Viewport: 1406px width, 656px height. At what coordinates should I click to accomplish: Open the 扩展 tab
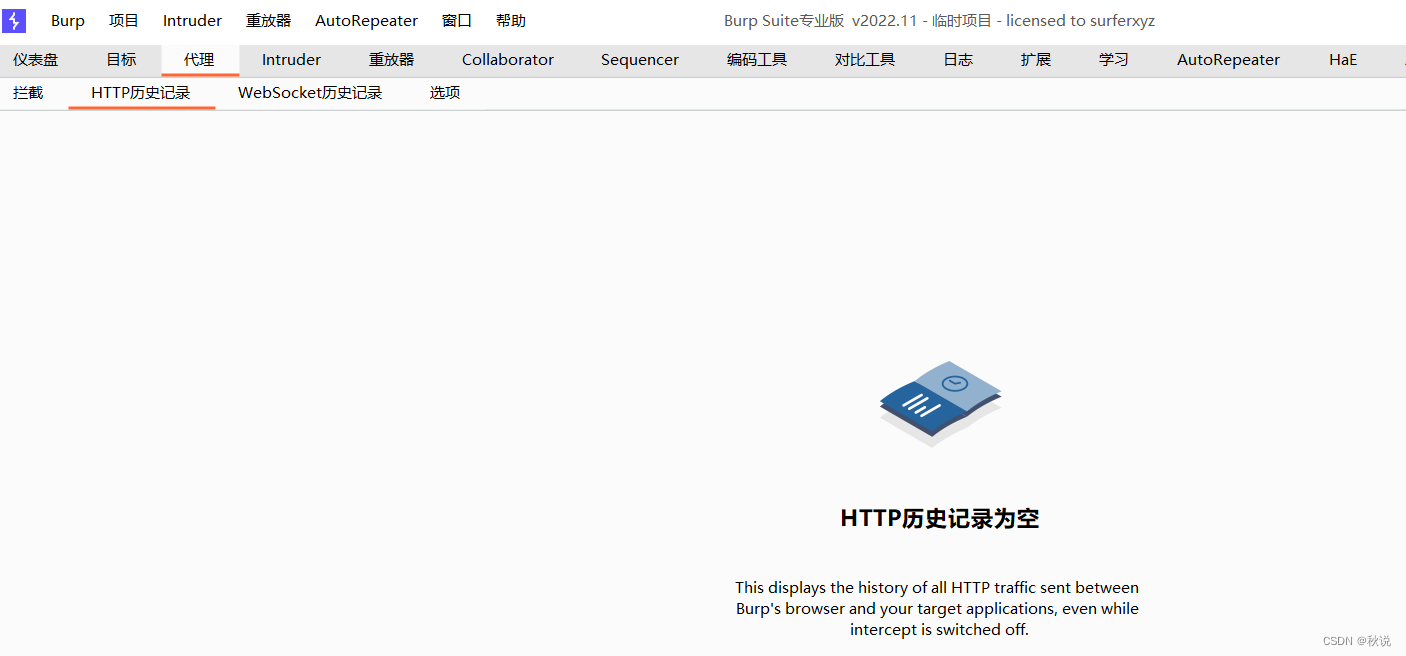click(1036, 60)
